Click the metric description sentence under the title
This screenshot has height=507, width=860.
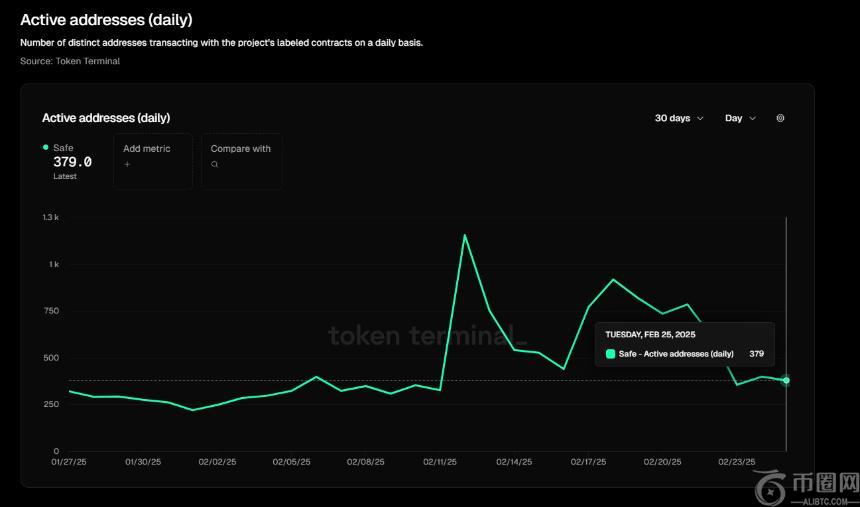222,43
